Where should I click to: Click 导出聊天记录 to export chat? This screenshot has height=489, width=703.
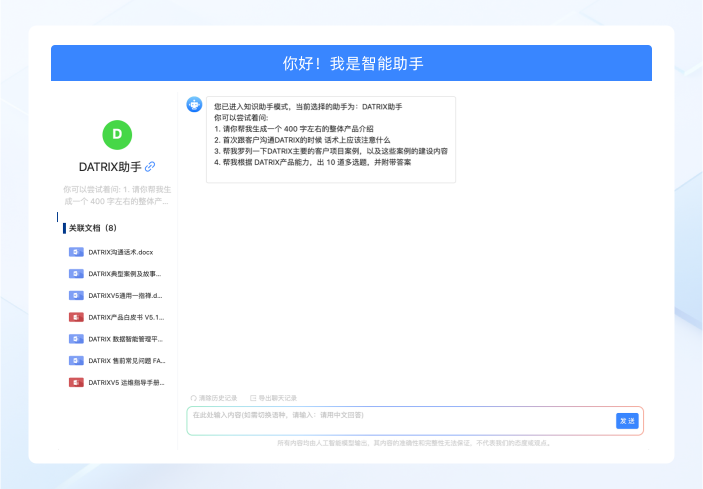point(273,398)
